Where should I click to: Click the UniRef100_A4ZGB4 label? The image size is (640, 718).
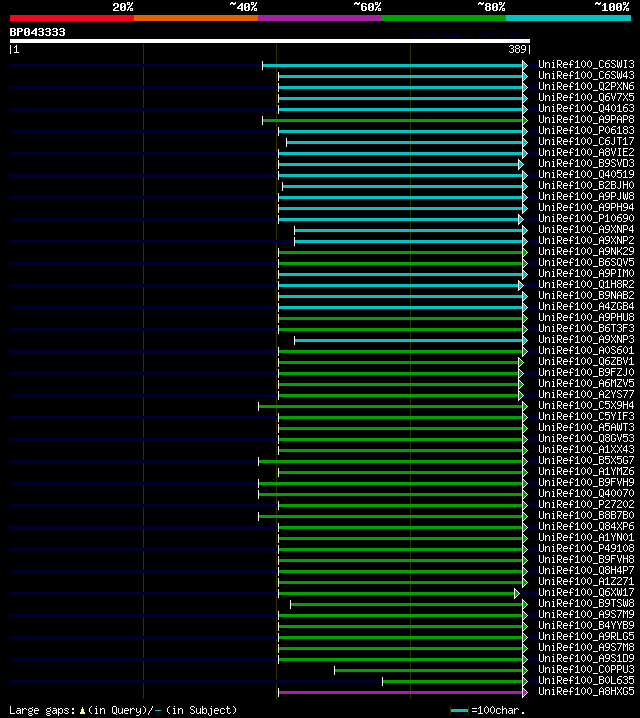[x=586, y=306]
